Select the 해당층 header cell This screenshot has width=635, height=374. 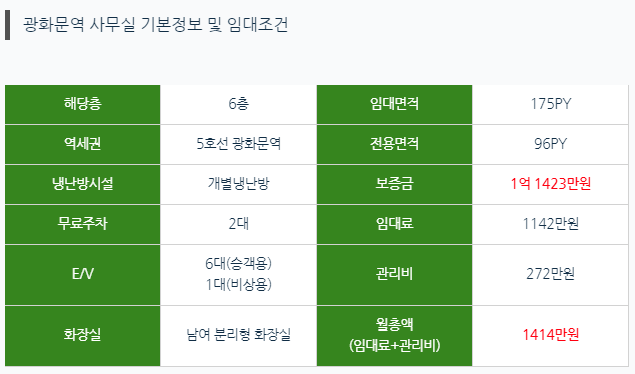(x=83, y=104)
